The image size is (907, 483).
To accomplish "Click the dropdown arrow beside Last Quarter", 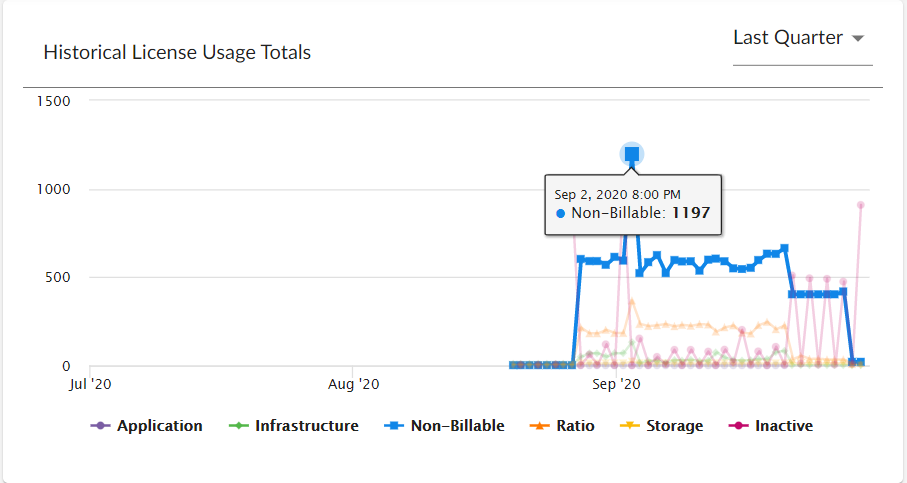I will (858, 39).
